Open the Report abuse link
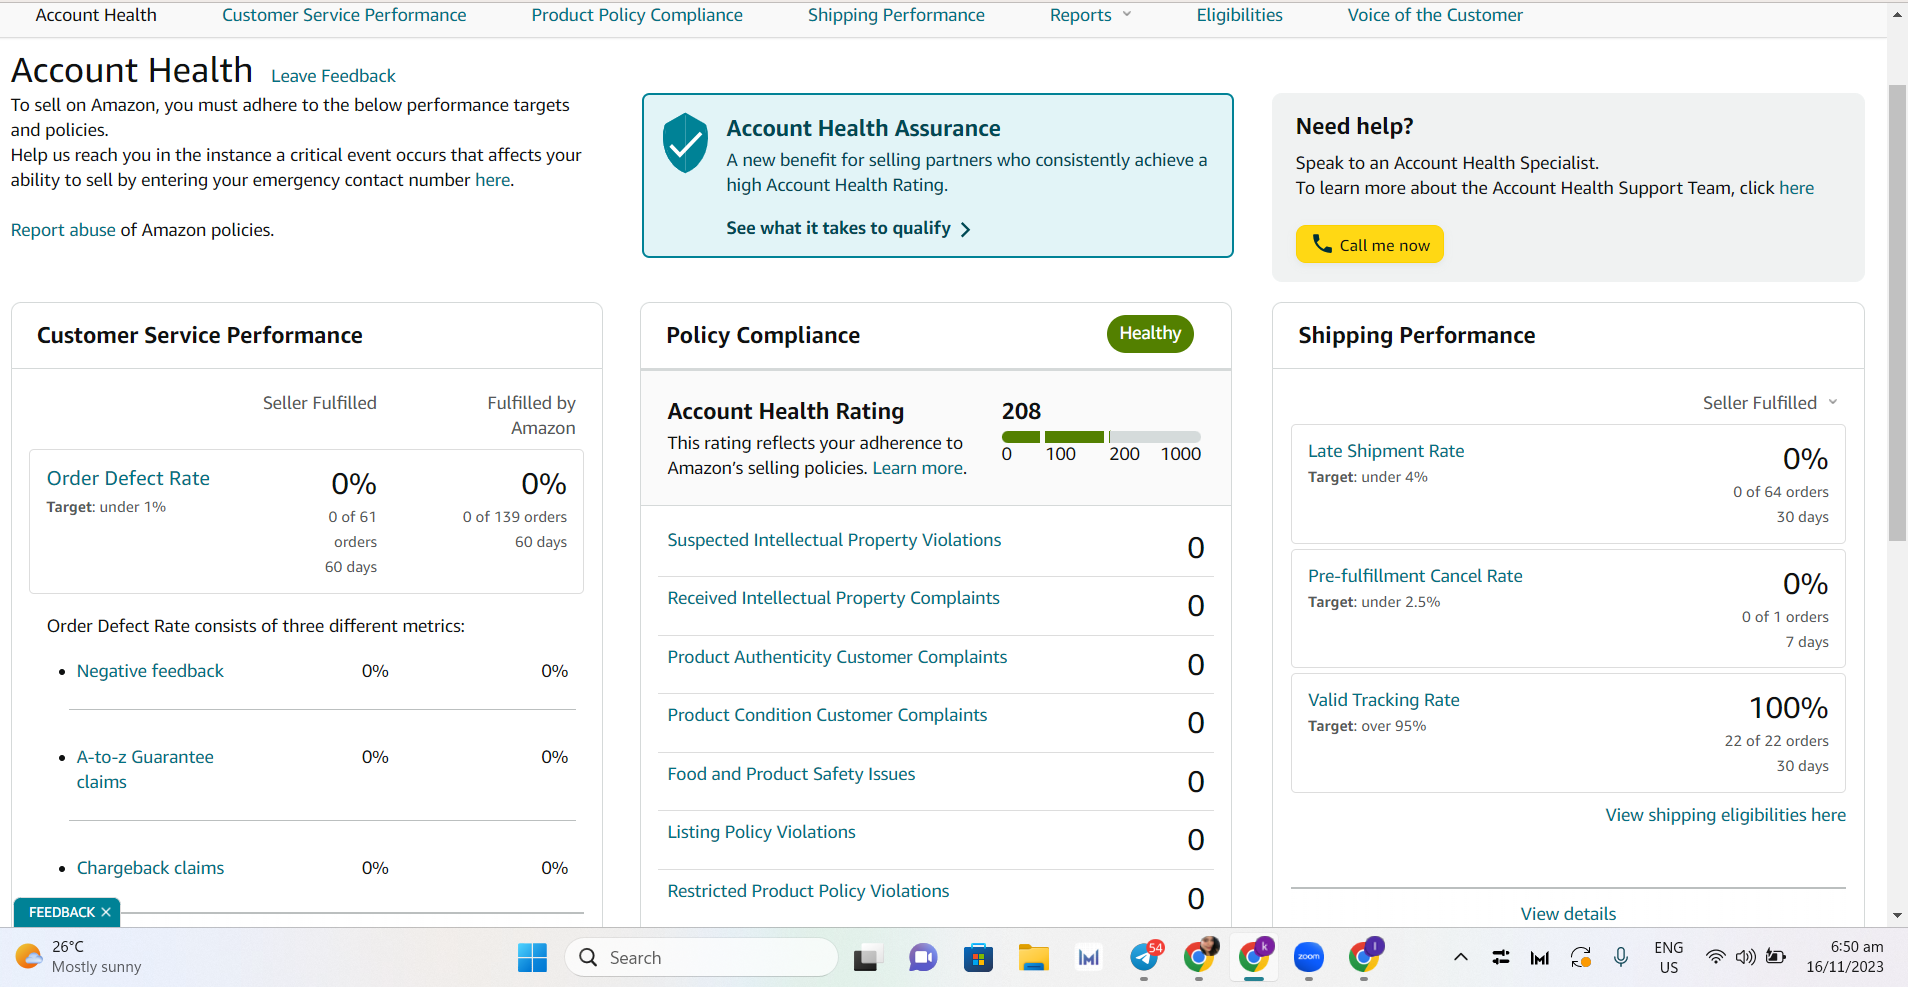The image size is (1908, 987). [x=63, y=230]
